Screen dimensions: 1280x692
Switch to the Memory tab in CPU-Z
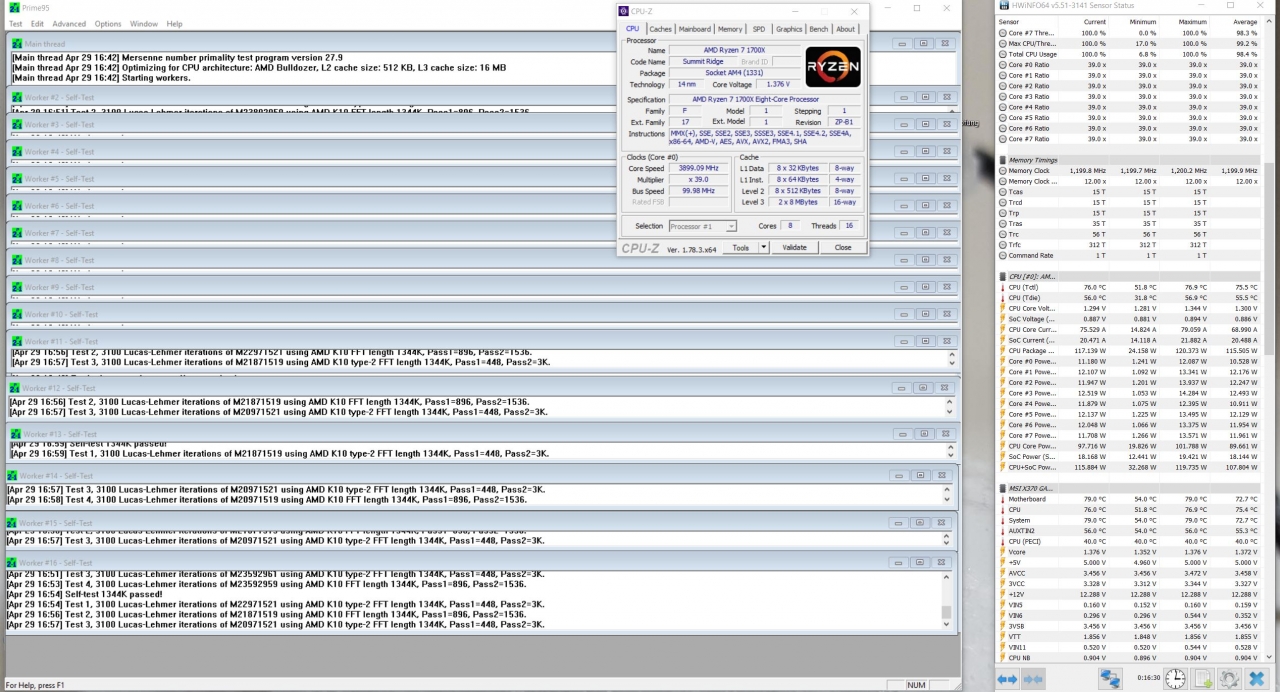click(730, 29)
